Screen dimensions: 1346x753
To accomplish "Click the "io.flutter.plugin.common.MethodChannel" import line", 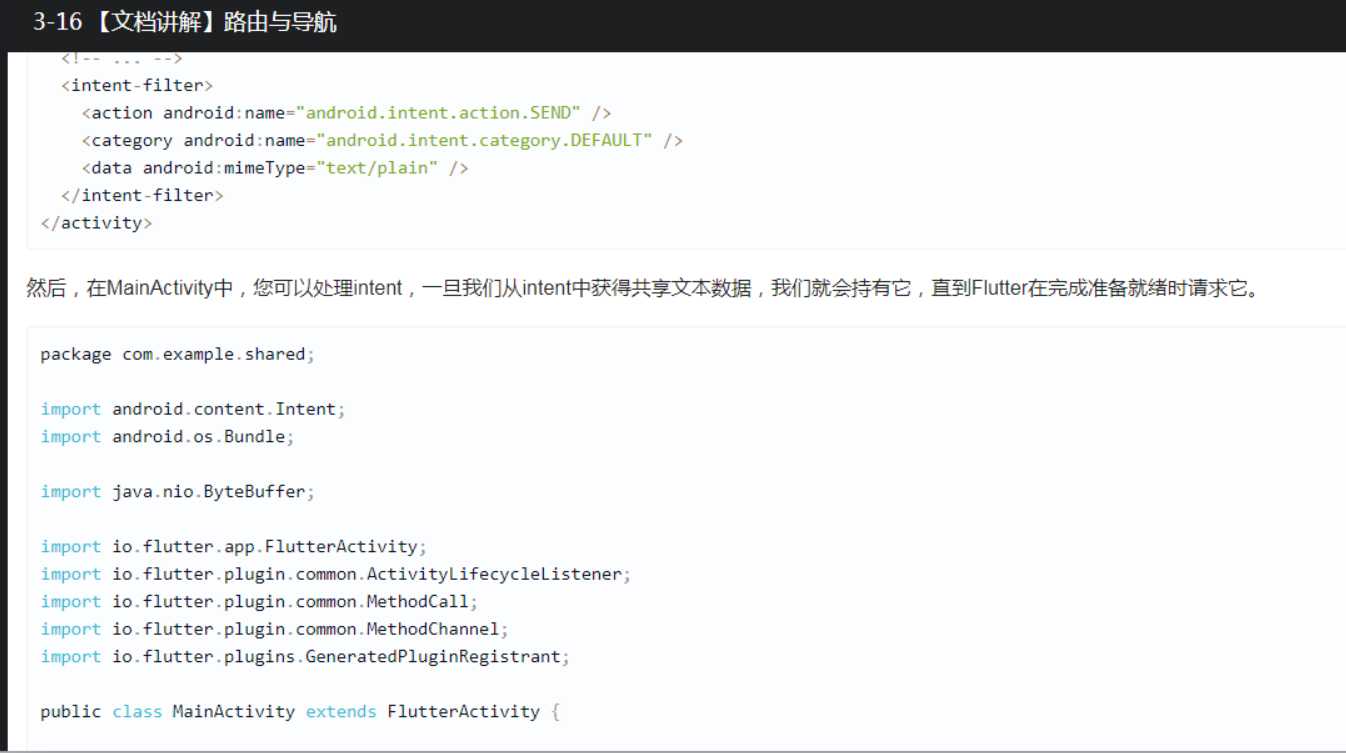I will [x=275, y=629].
